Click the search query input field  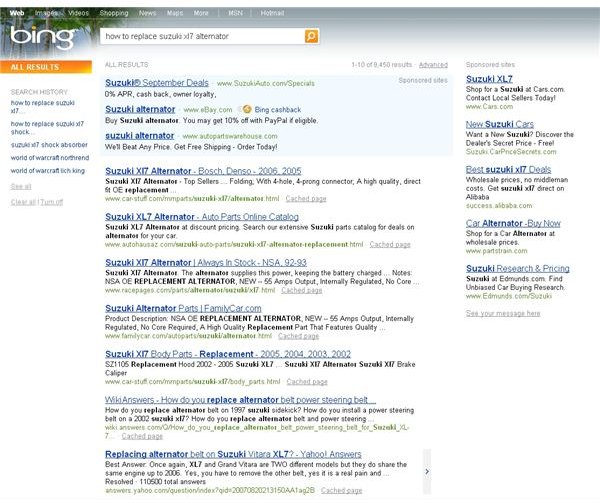click(203, 36)
